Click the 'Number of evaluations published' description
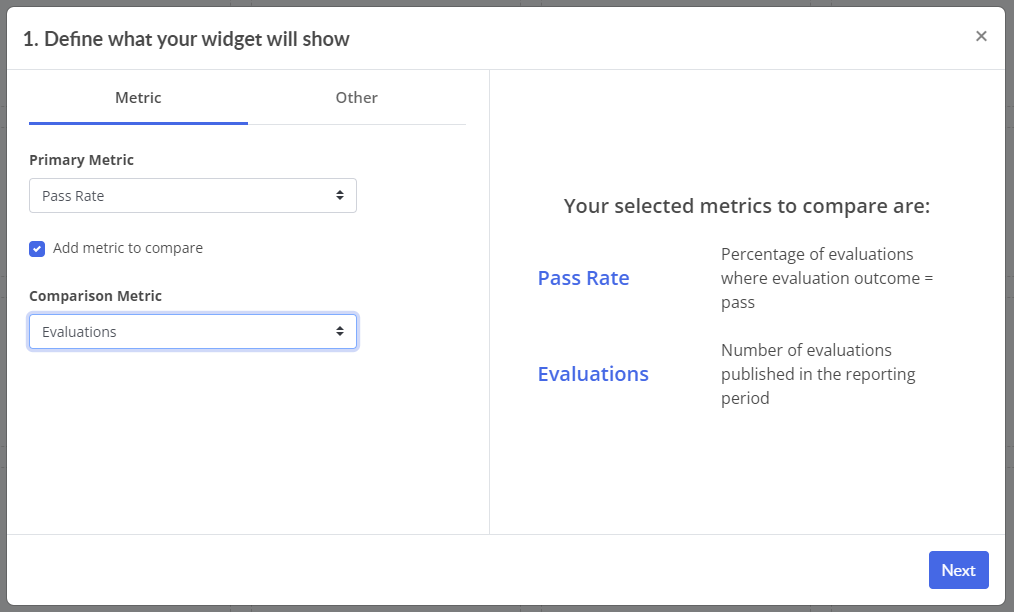Image resolution: width=1014 pixels, height=612 pixels. coord(818,374)
